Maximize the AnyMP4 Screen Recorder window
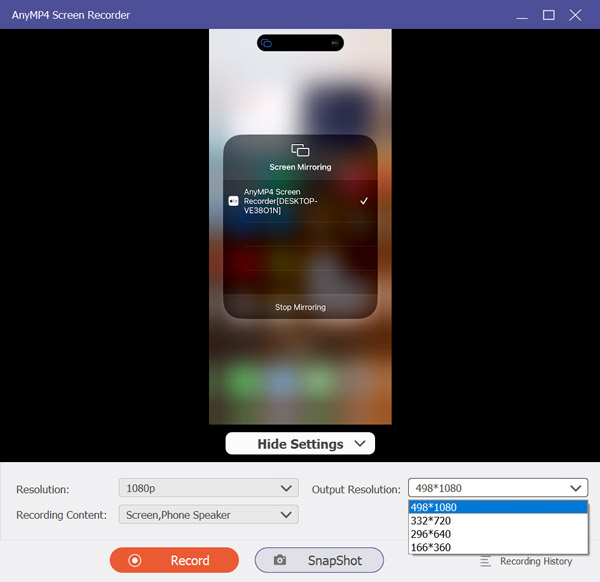The height and width of the screenshot is (582, 600). tap(548, 15)
